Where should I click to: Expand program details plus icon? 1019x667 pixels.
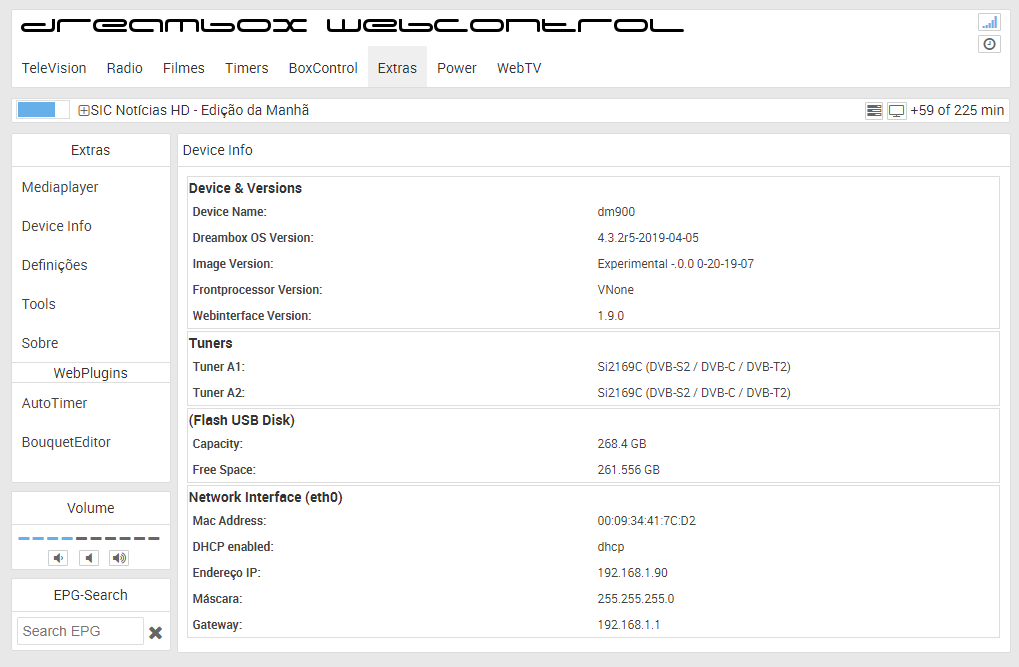point(83,111)
